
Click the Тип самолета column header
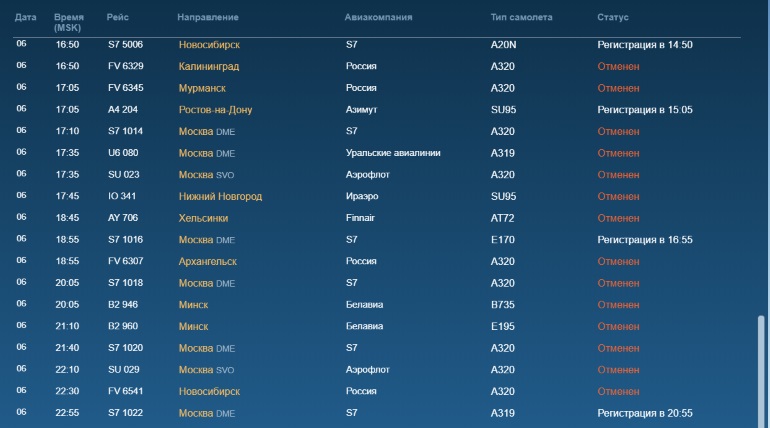click(521, 17)
